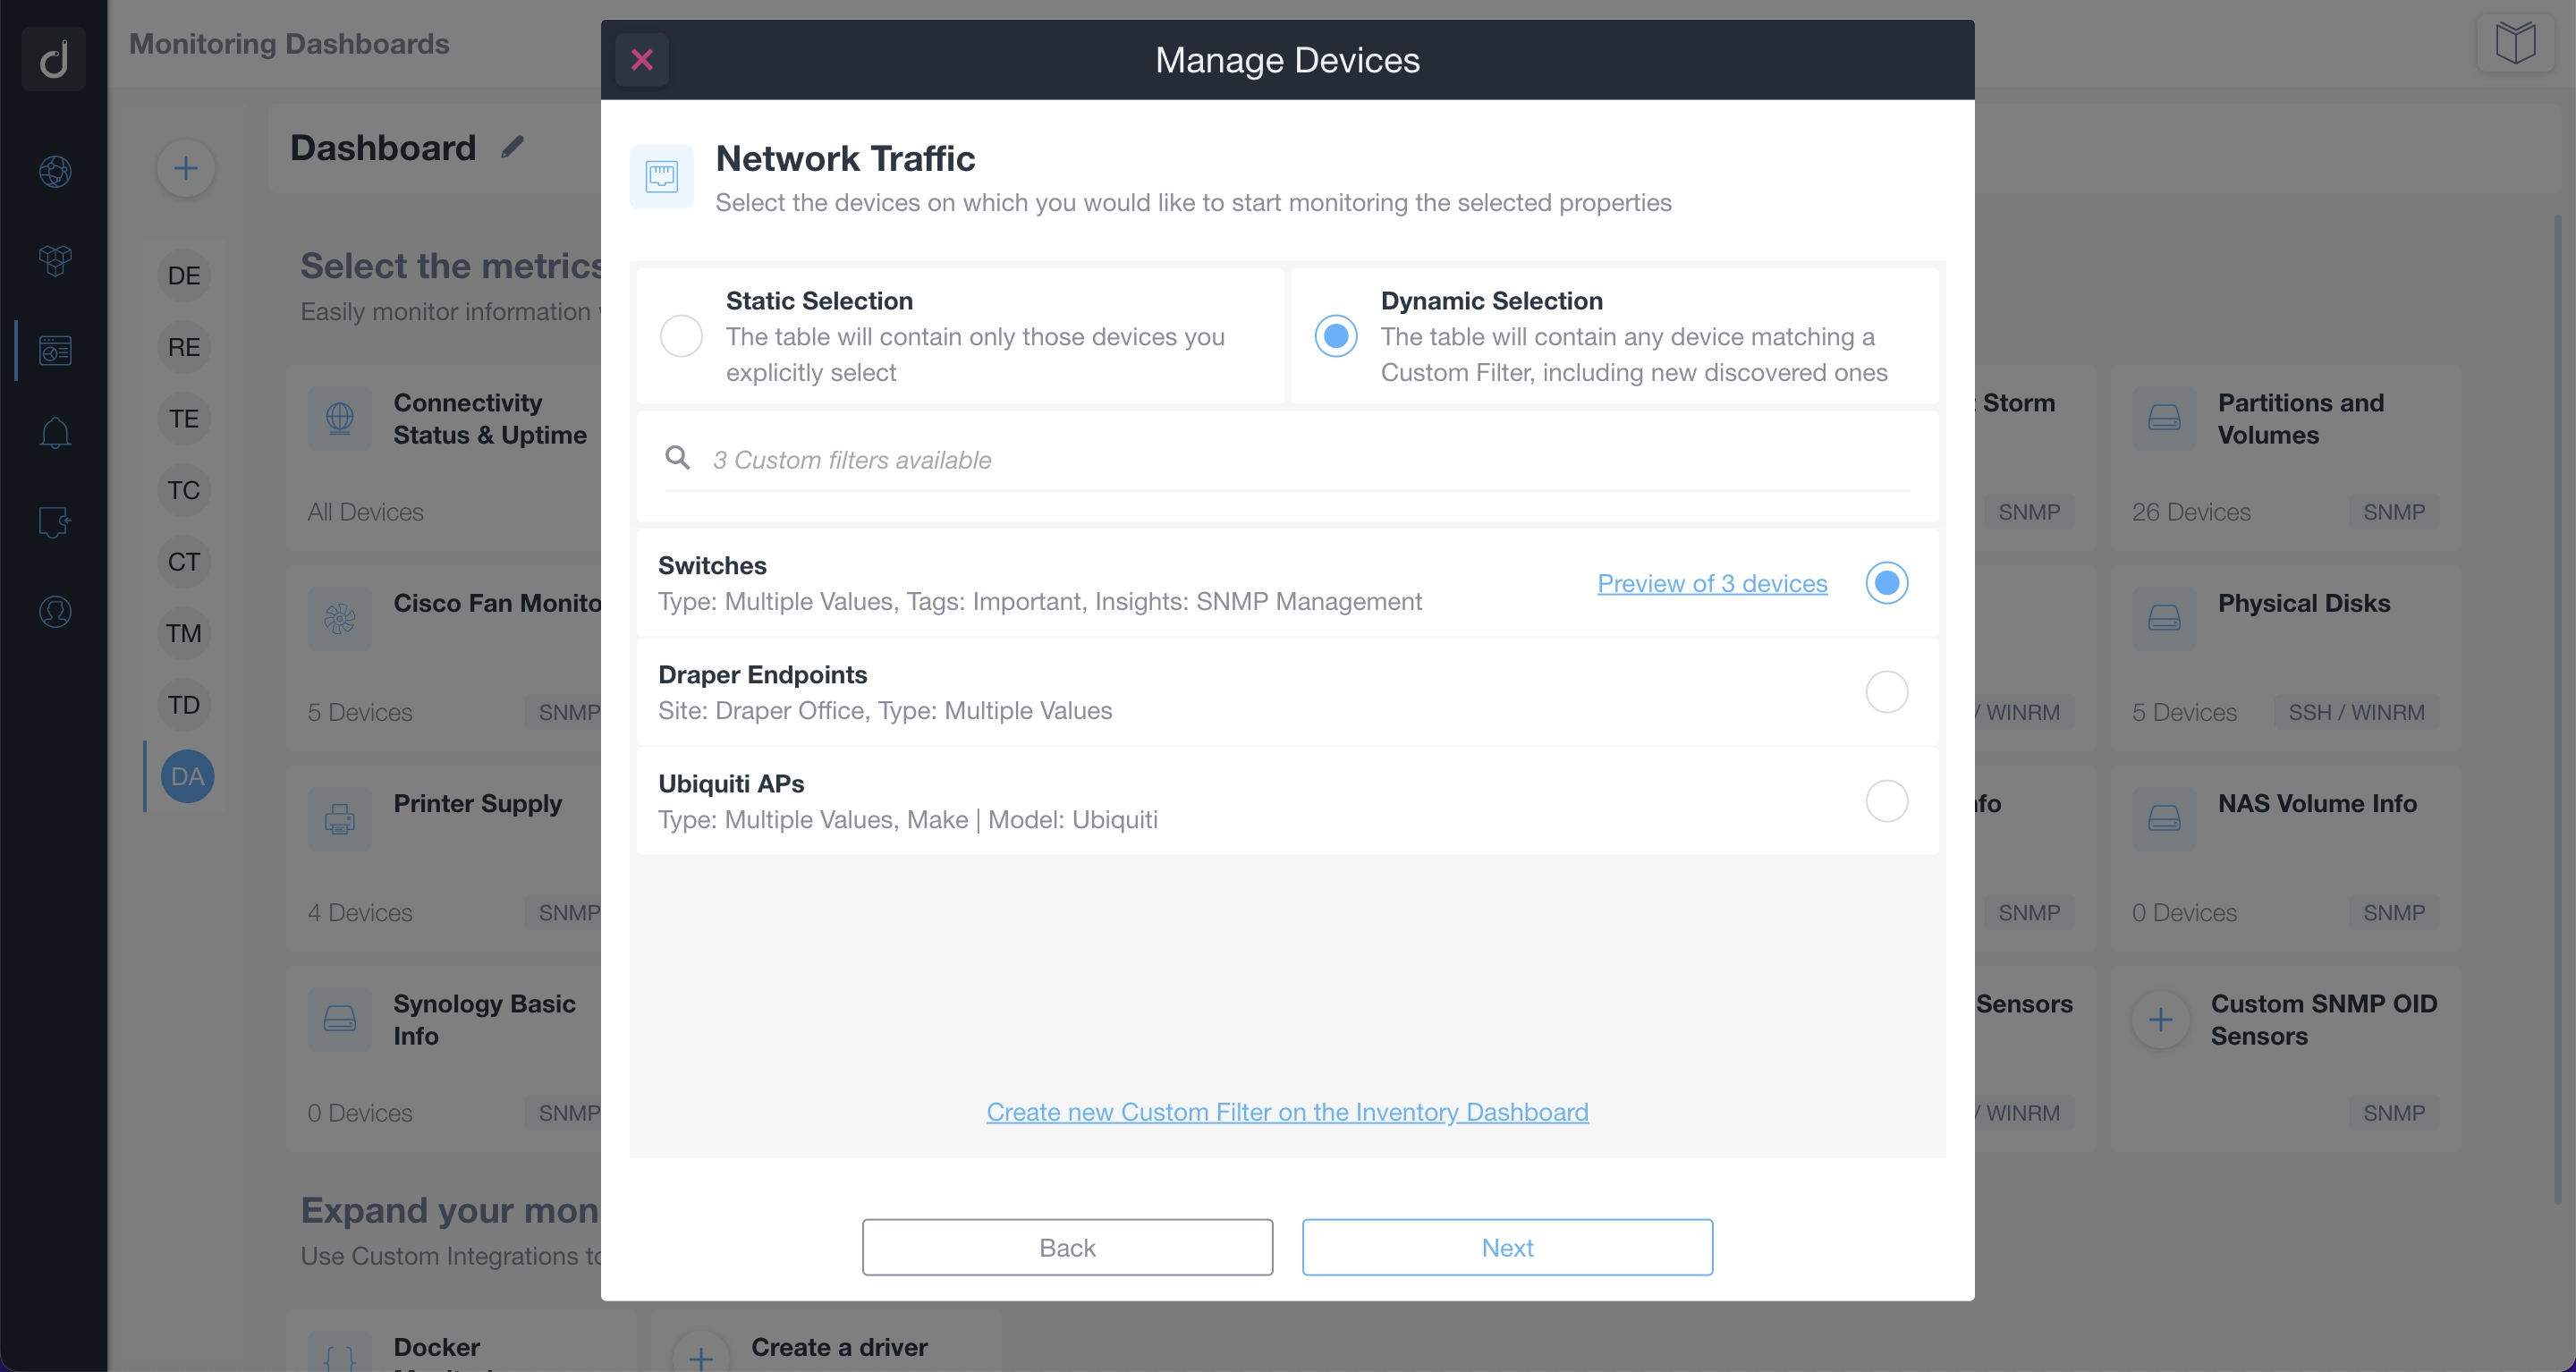Click the Switches filter name

coord(712,565)
